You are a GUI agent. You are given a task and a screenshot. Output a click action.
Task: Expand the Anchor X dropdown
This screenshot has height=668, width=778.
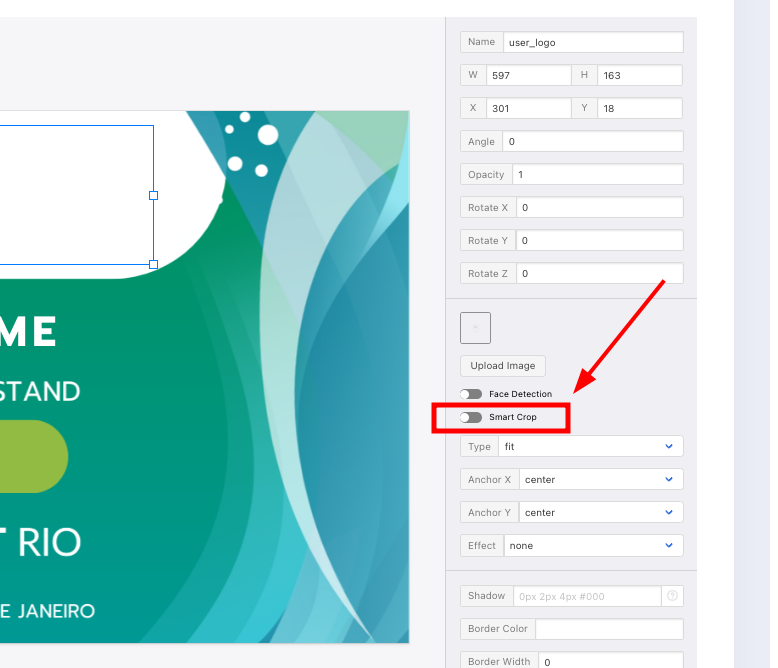pyautogui.click(x=600, y=479)
